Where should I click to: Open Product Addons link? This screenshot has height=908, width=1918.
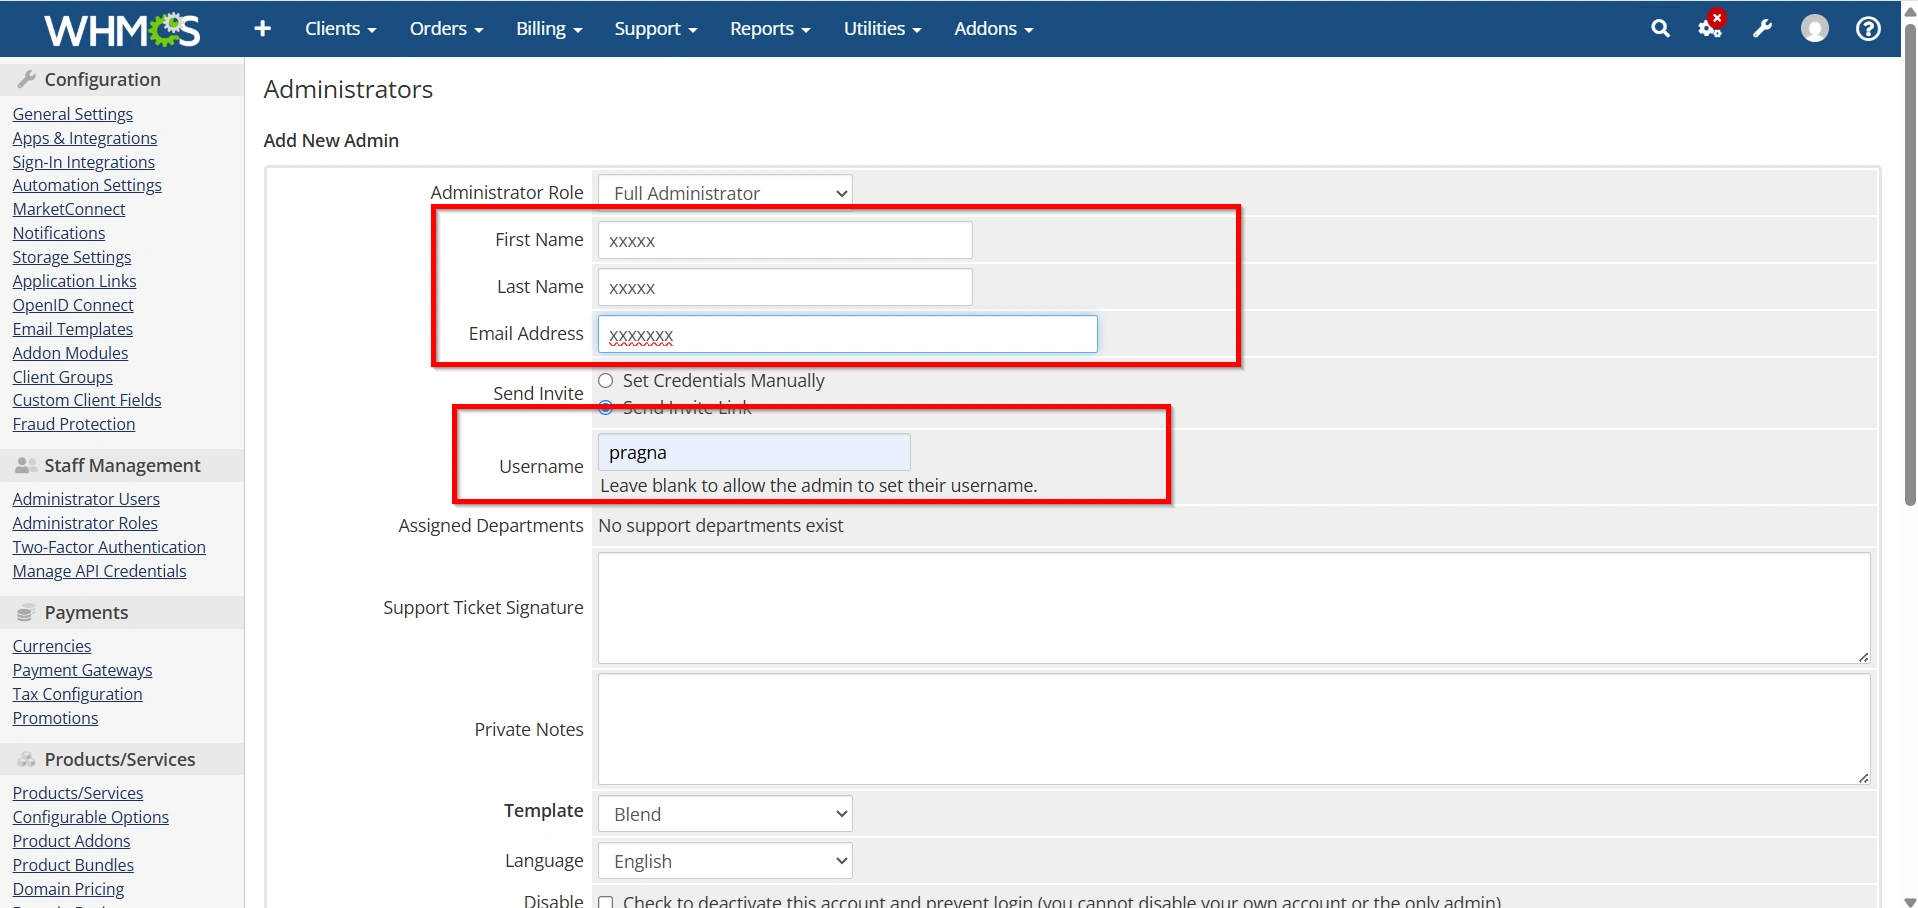tap(72, 841)
